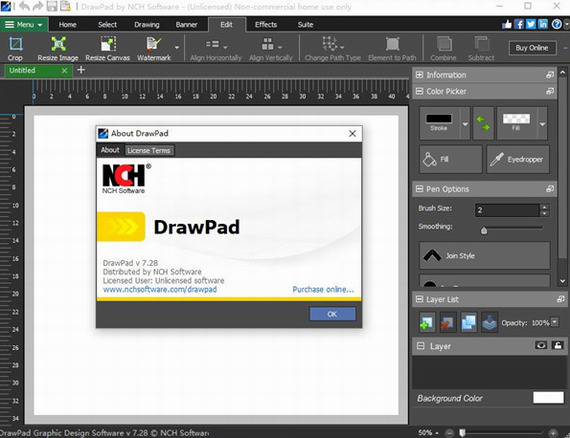570x438 pixels.
Task: Add a new document tab
Action: [x=81, y=70]
